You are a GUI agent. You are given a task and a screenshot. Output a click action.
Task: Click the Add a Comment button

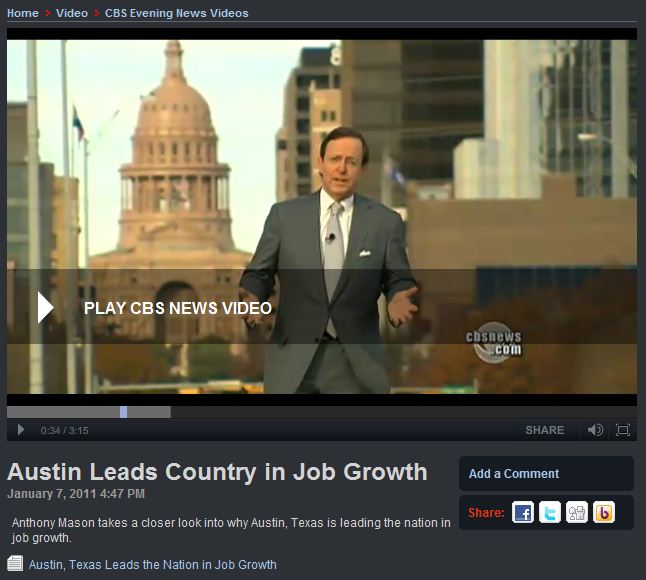(x=546, y=474)
